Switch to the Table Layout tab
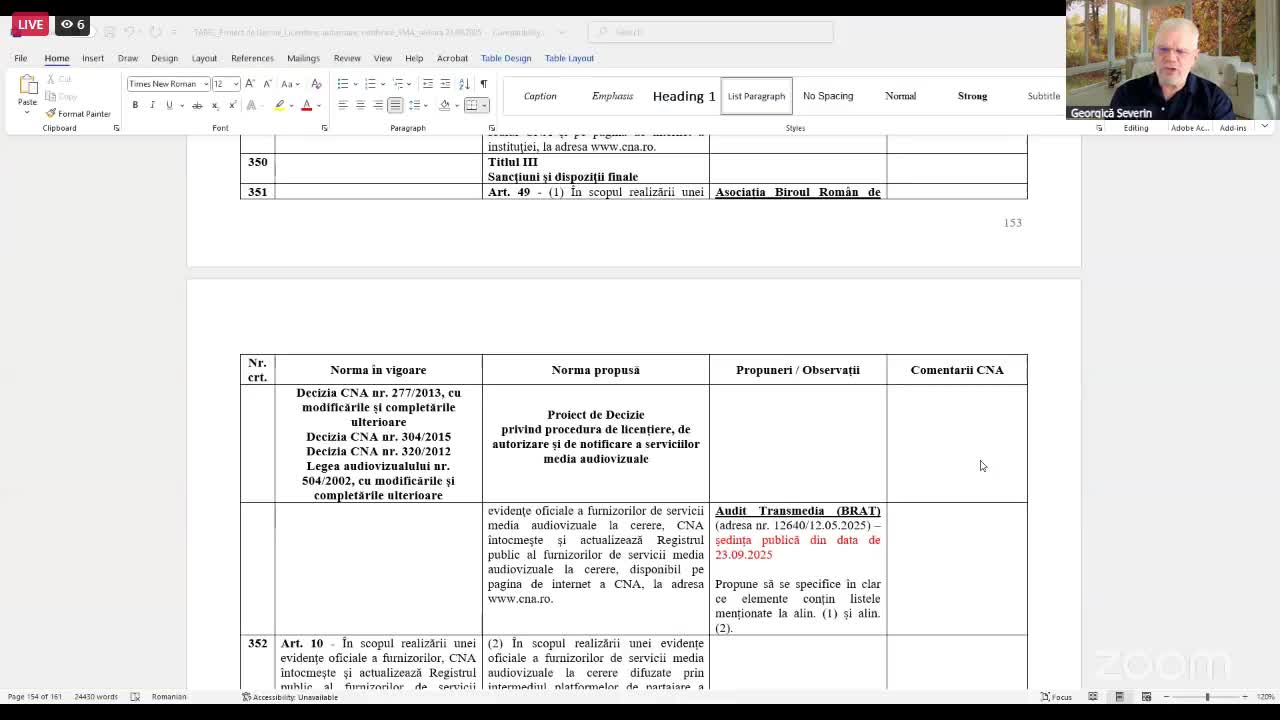The width and height of the screenshot is (1280, 720). click(569, 58)
